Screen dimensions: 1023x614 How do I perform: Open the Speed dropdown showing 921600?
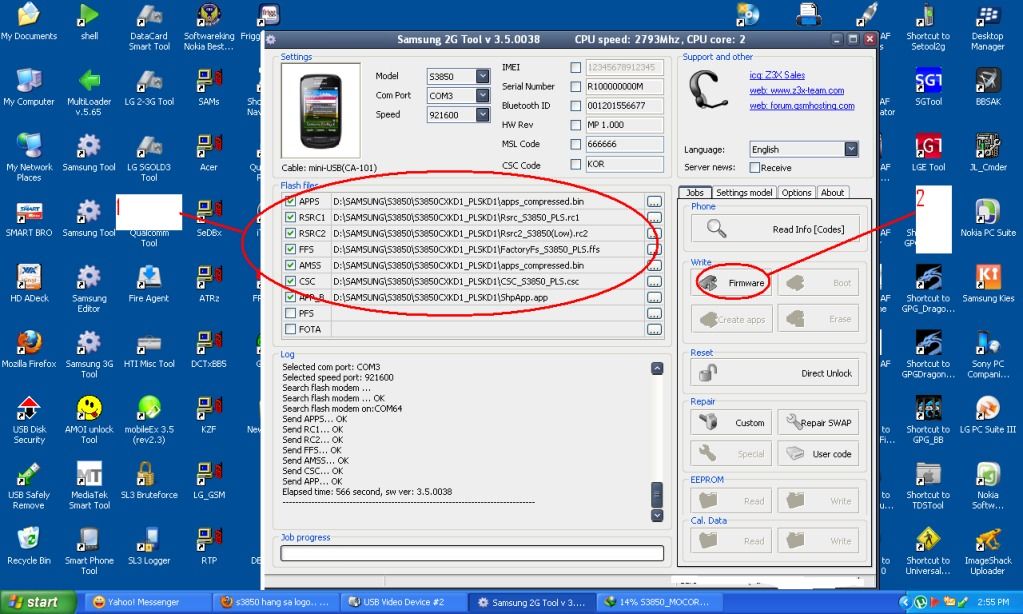click(x=482, y=115)
